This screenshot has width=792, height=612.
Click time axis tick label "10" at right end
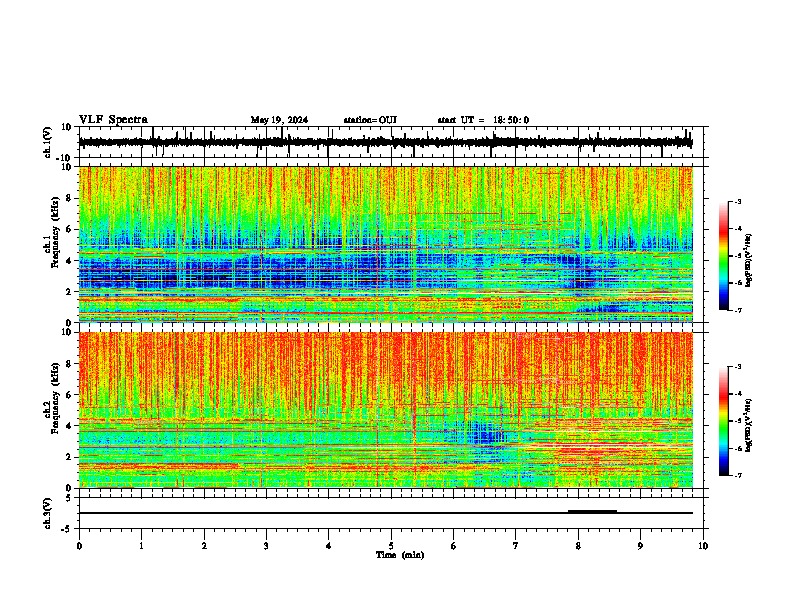tap(703, 546)
